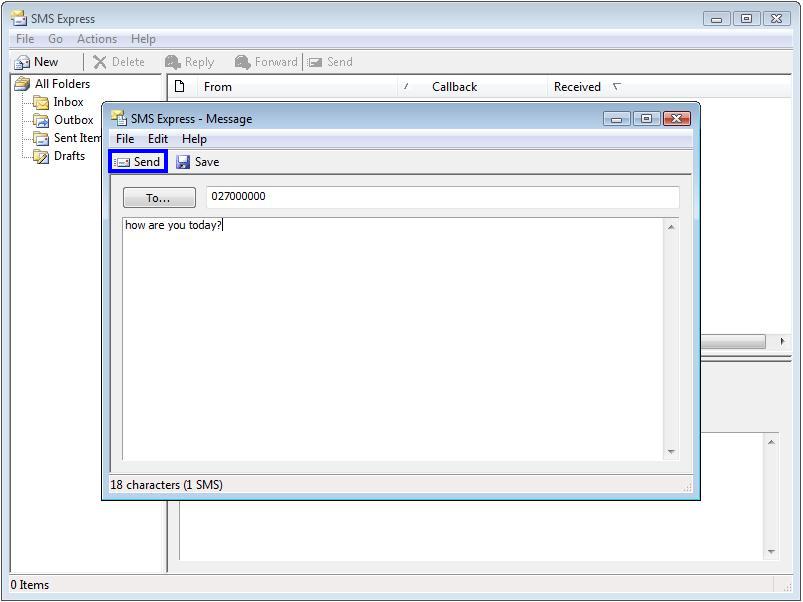Open Help menu in Message window
Viewport: 803px width, 602px height.
click(194, 139)
